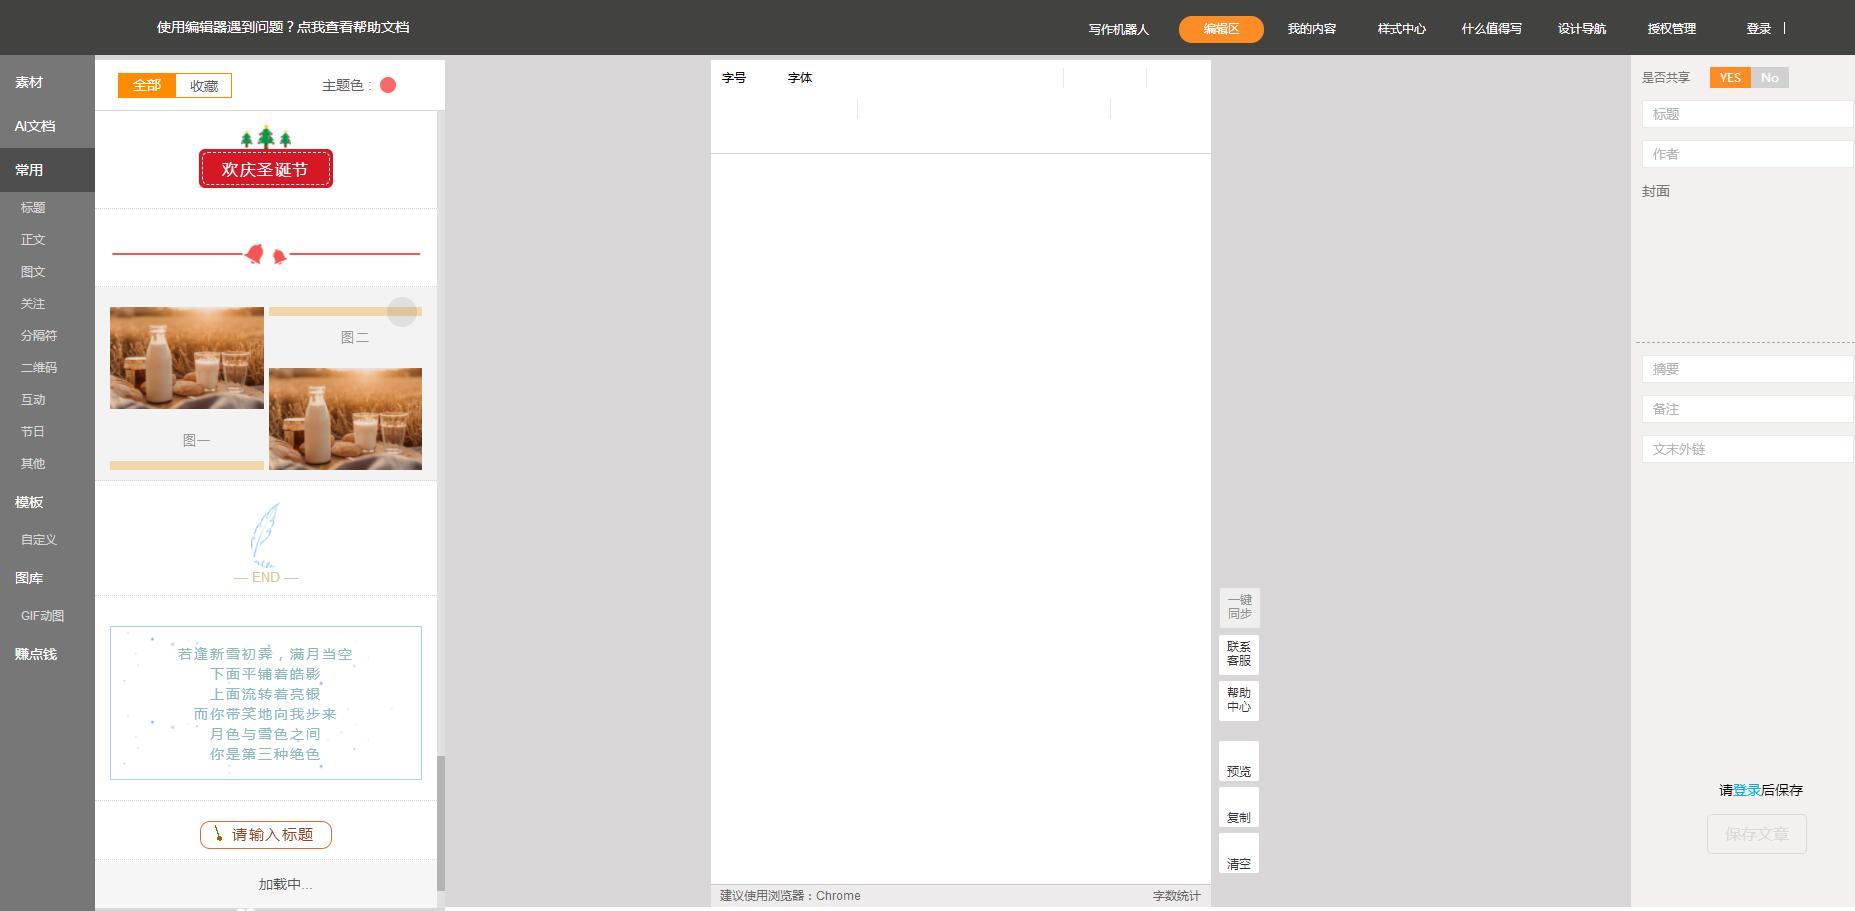Go to 我的内容
This screenshot has width=1855, height=911.
pos(1312,29)
